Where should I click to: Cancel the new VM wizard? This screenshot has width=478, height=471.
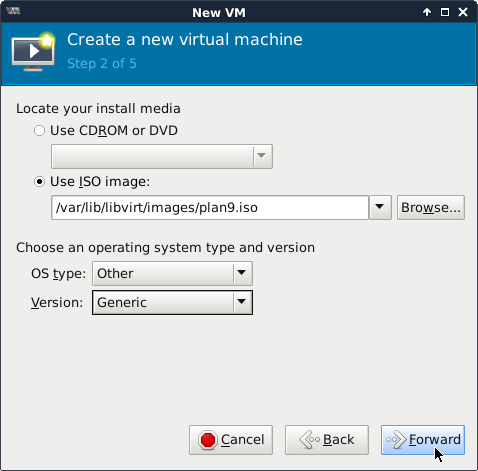click(x=231, y=440)
